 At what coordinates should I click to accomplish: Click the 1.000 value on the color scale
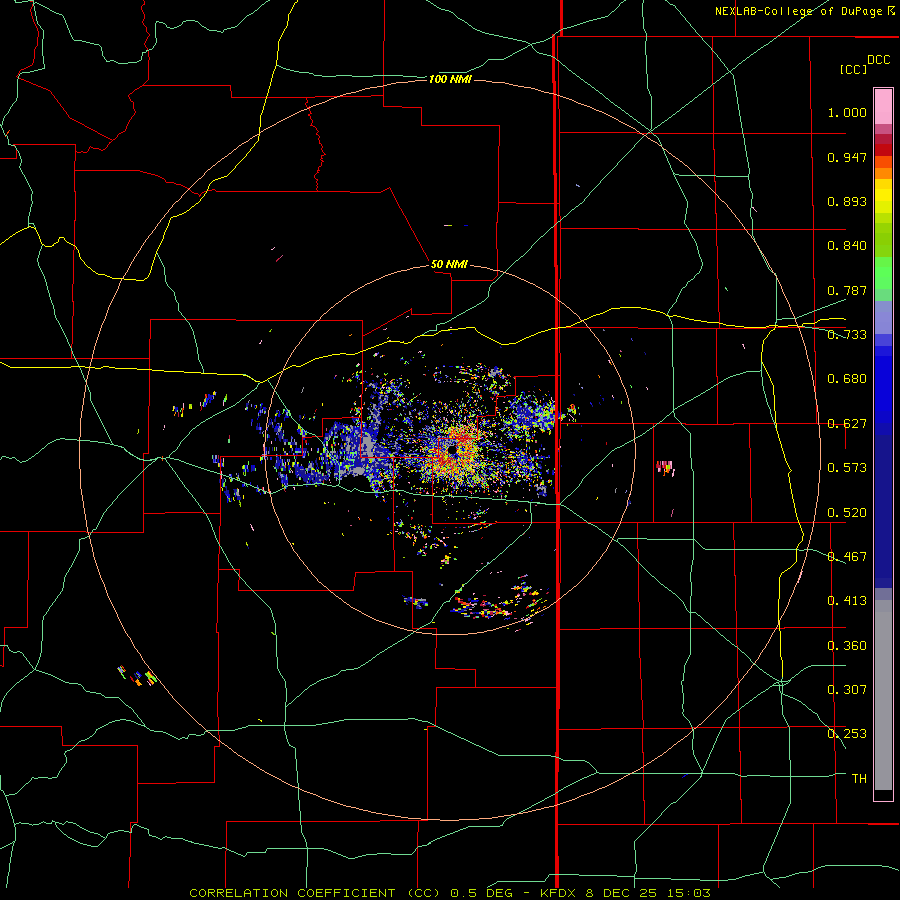point(847,112)
